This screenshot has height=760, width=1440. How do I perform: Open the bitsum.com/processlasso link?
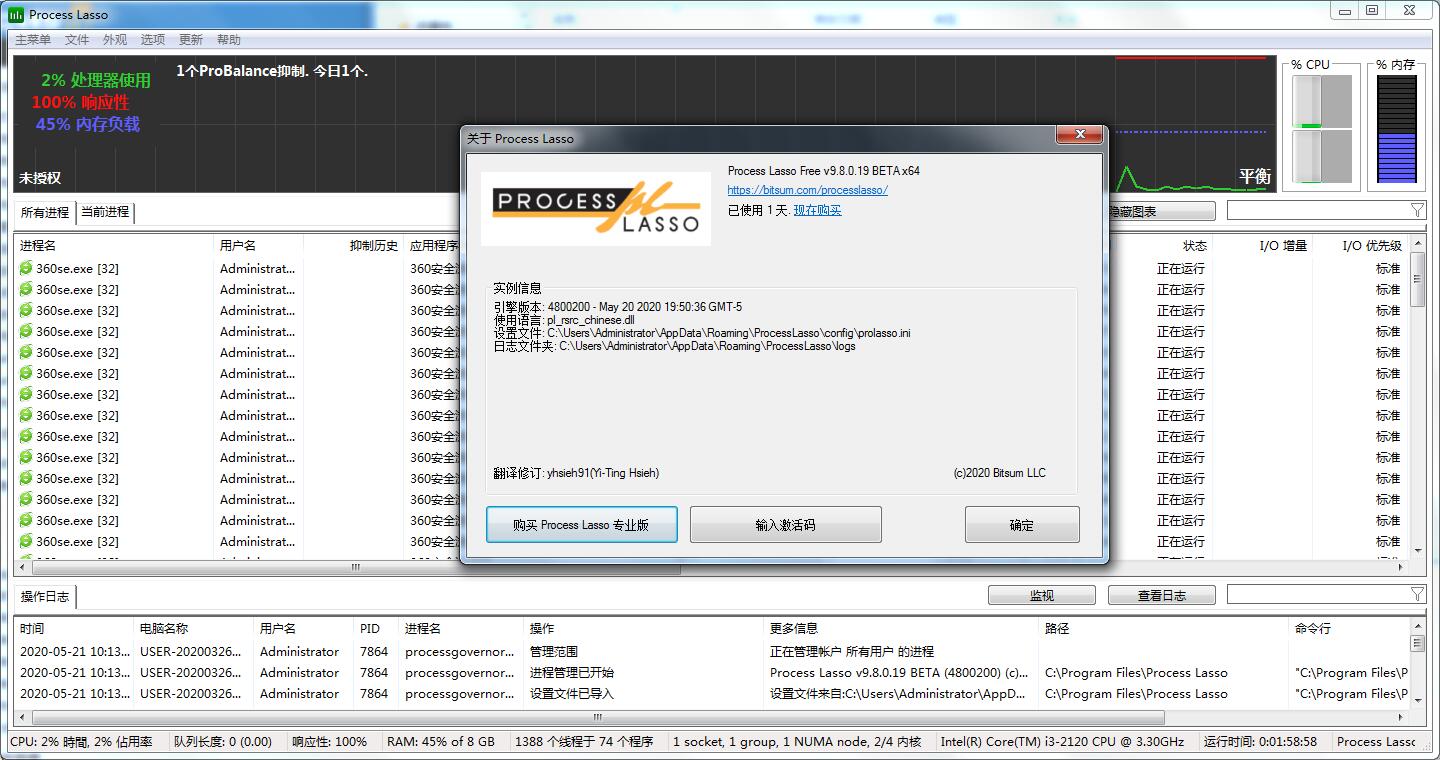point(808,190)
